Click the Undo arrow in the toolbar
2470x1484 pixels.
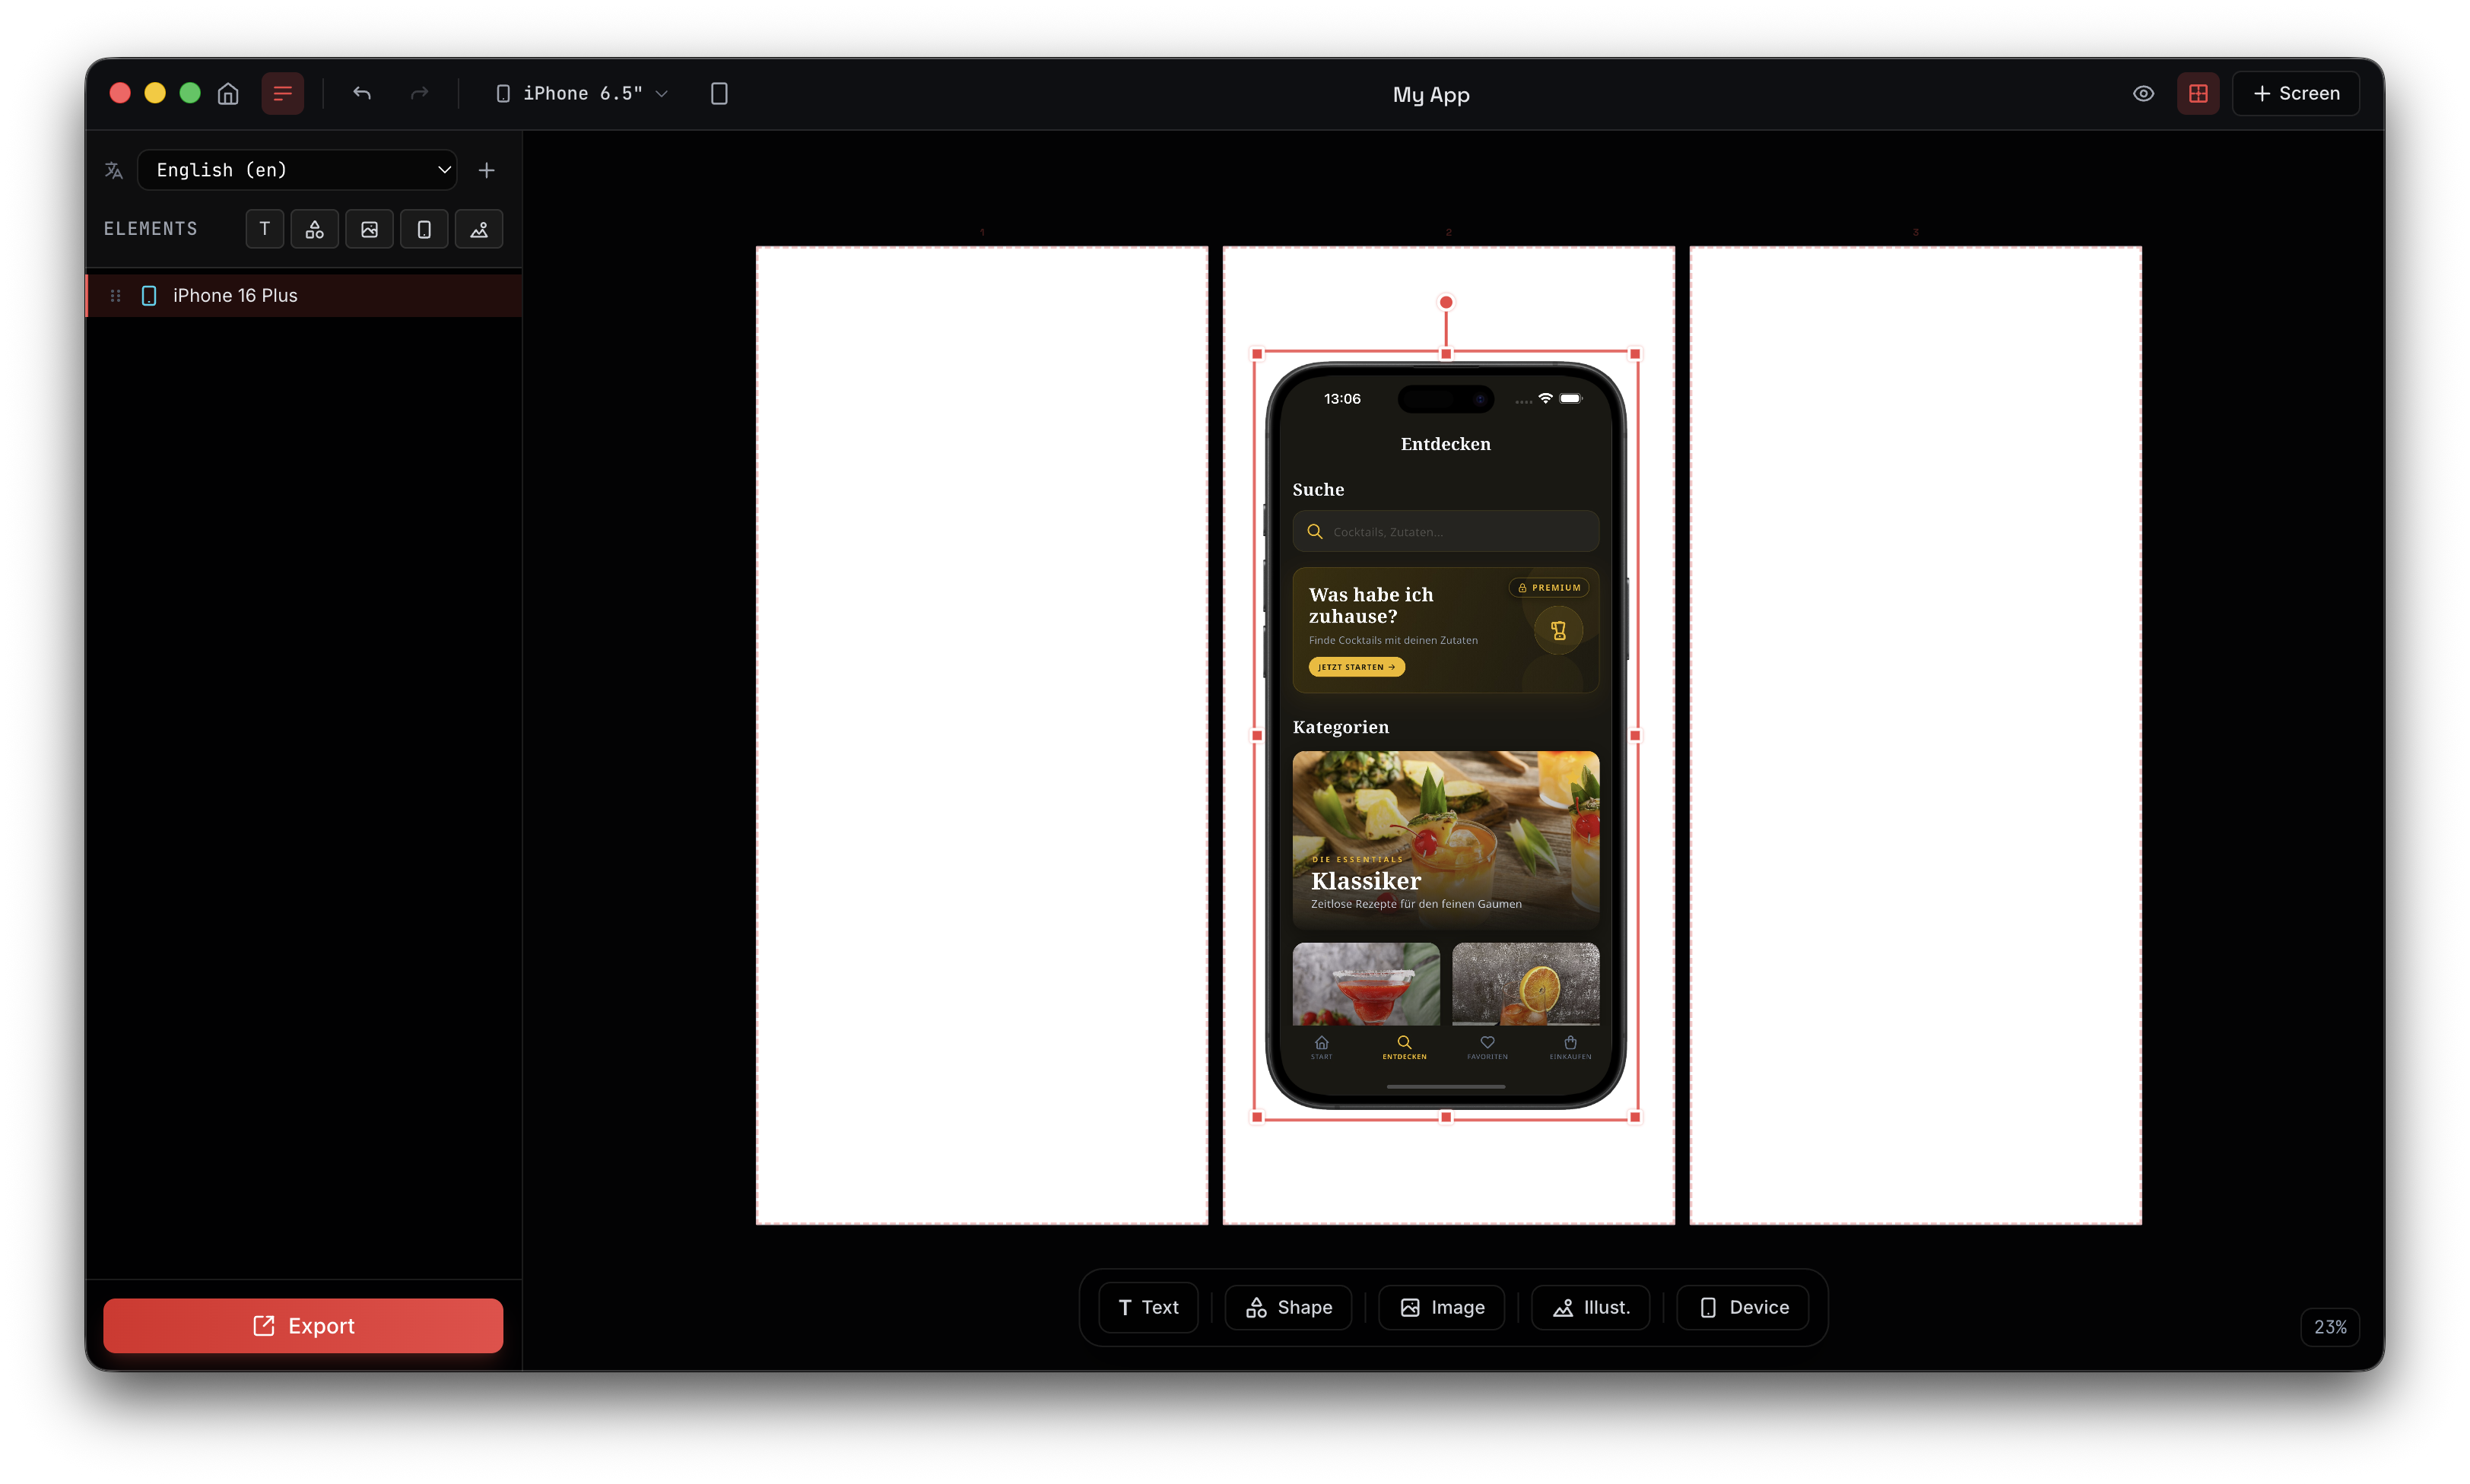(x=361, y=93)
